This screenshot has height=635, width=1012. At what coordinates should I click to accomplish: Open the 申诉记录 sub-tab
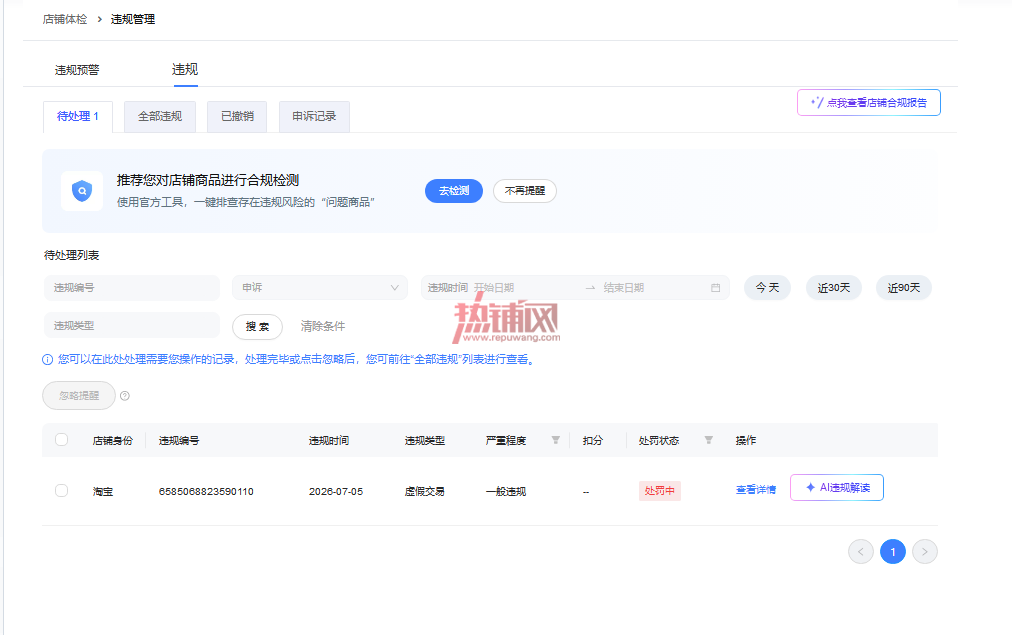click(x=314, y=117)
